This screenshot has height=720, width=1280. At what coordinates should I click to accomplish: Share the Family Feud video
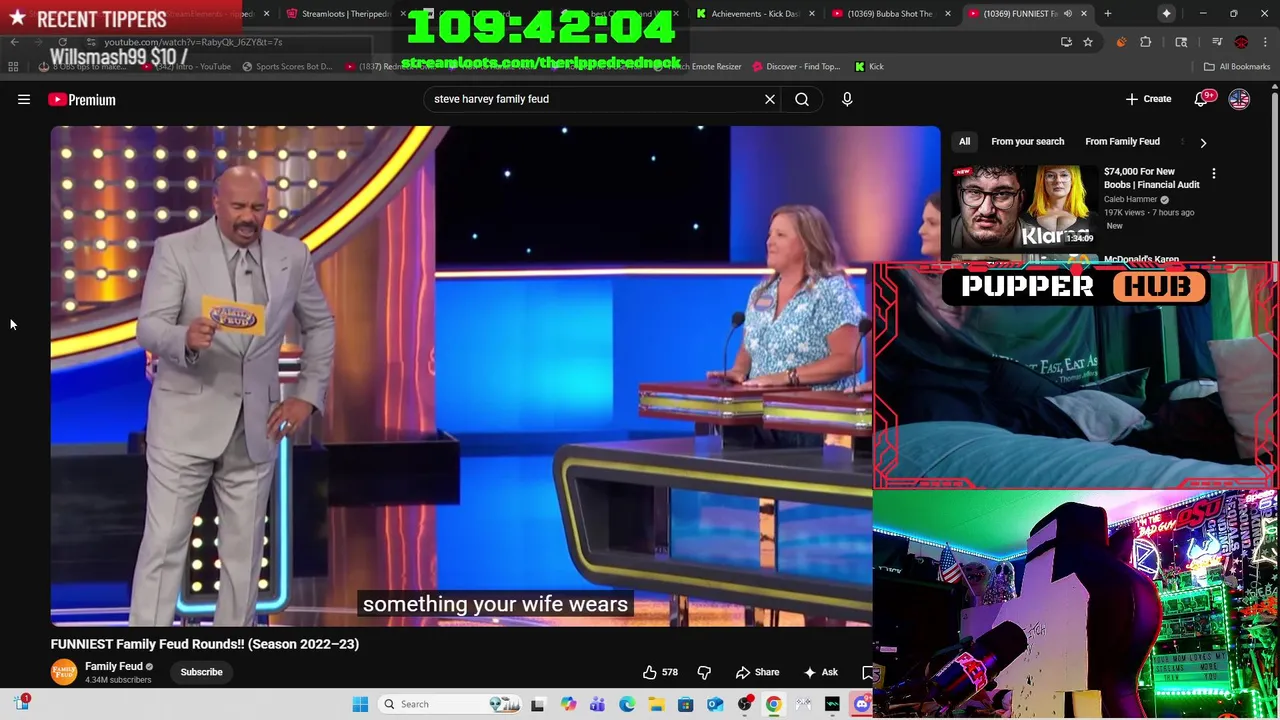click(757, 672)
